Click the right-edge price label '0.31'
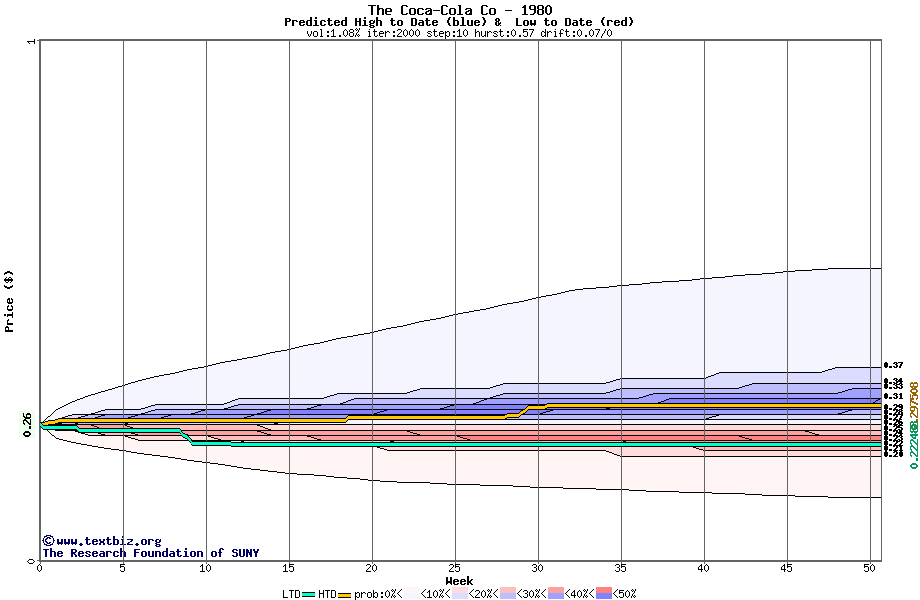Image resolution: width=920 pixels, height=600 pixels. [x=893, y=396]
